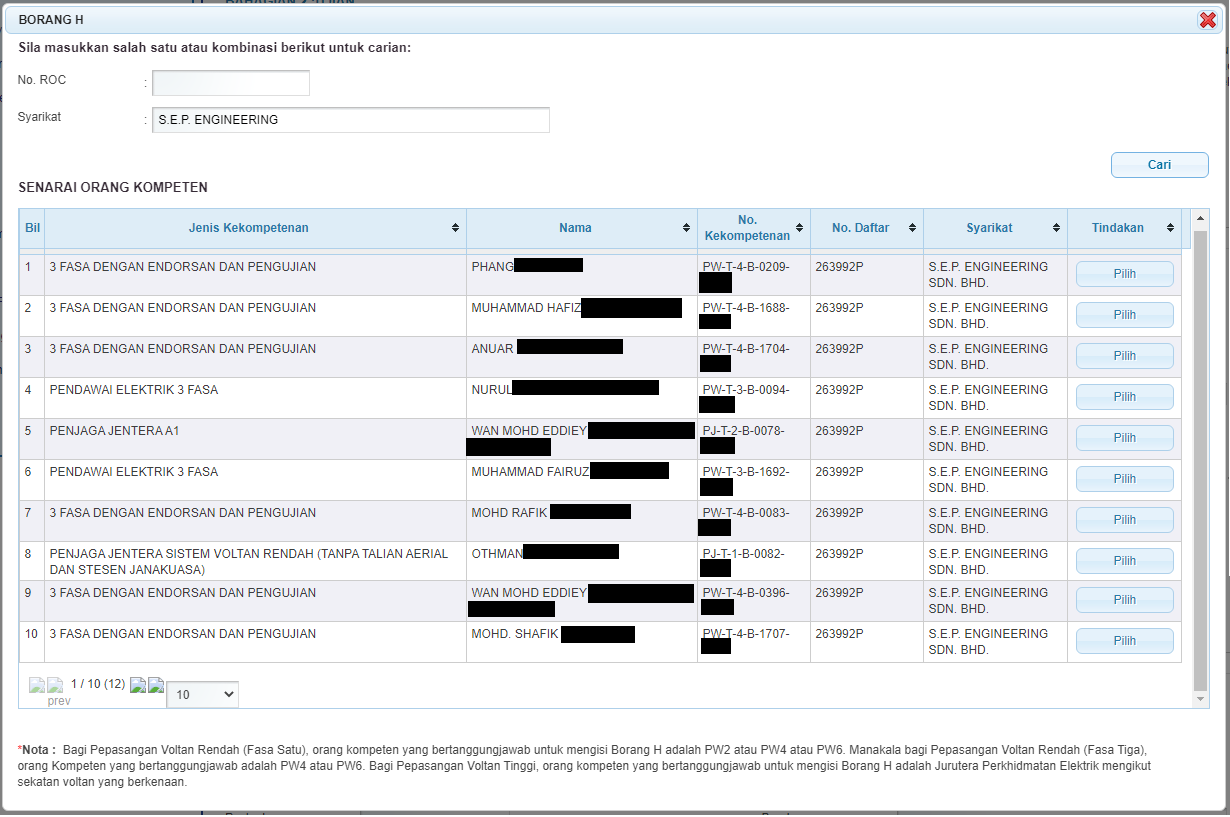Click Pilih for row 5 Penjaga Jentera A1
The height and width of the screenshot is (817, 1230).
click(1124, 438)
